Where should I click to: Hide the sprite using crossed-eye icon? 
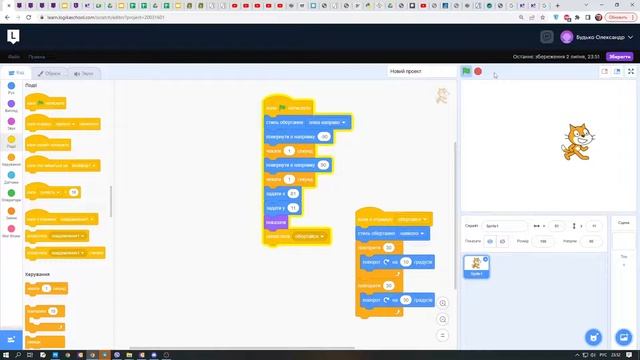(x=502, y=242)
